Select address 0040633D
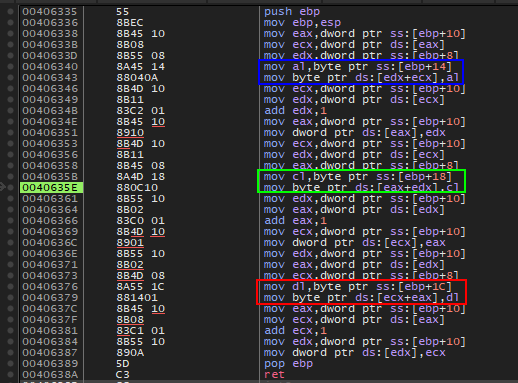The width and height of the screenshot is (518, 383). (x=50, y=56)
